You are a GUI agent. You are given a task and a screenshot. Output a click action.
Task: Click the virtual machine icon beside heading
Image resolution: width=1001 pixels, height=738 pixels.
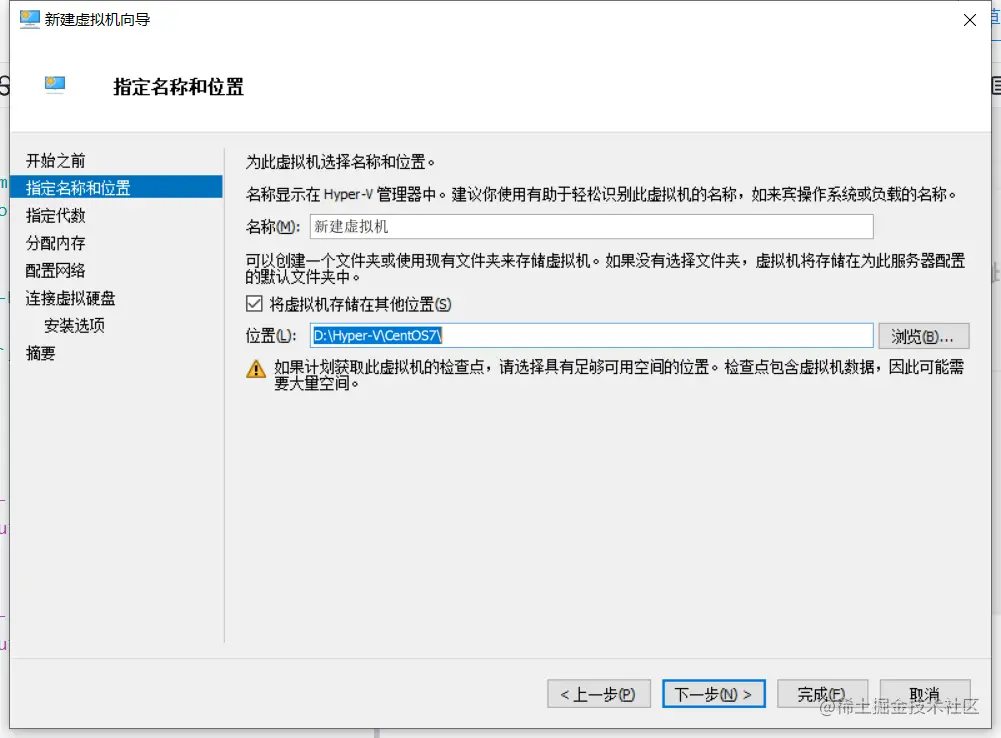click(x=55, y=84)
